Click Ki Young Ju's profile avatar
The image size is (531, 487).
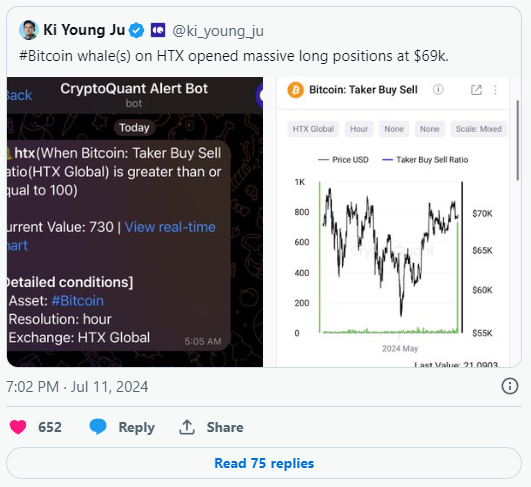point(28,30)
